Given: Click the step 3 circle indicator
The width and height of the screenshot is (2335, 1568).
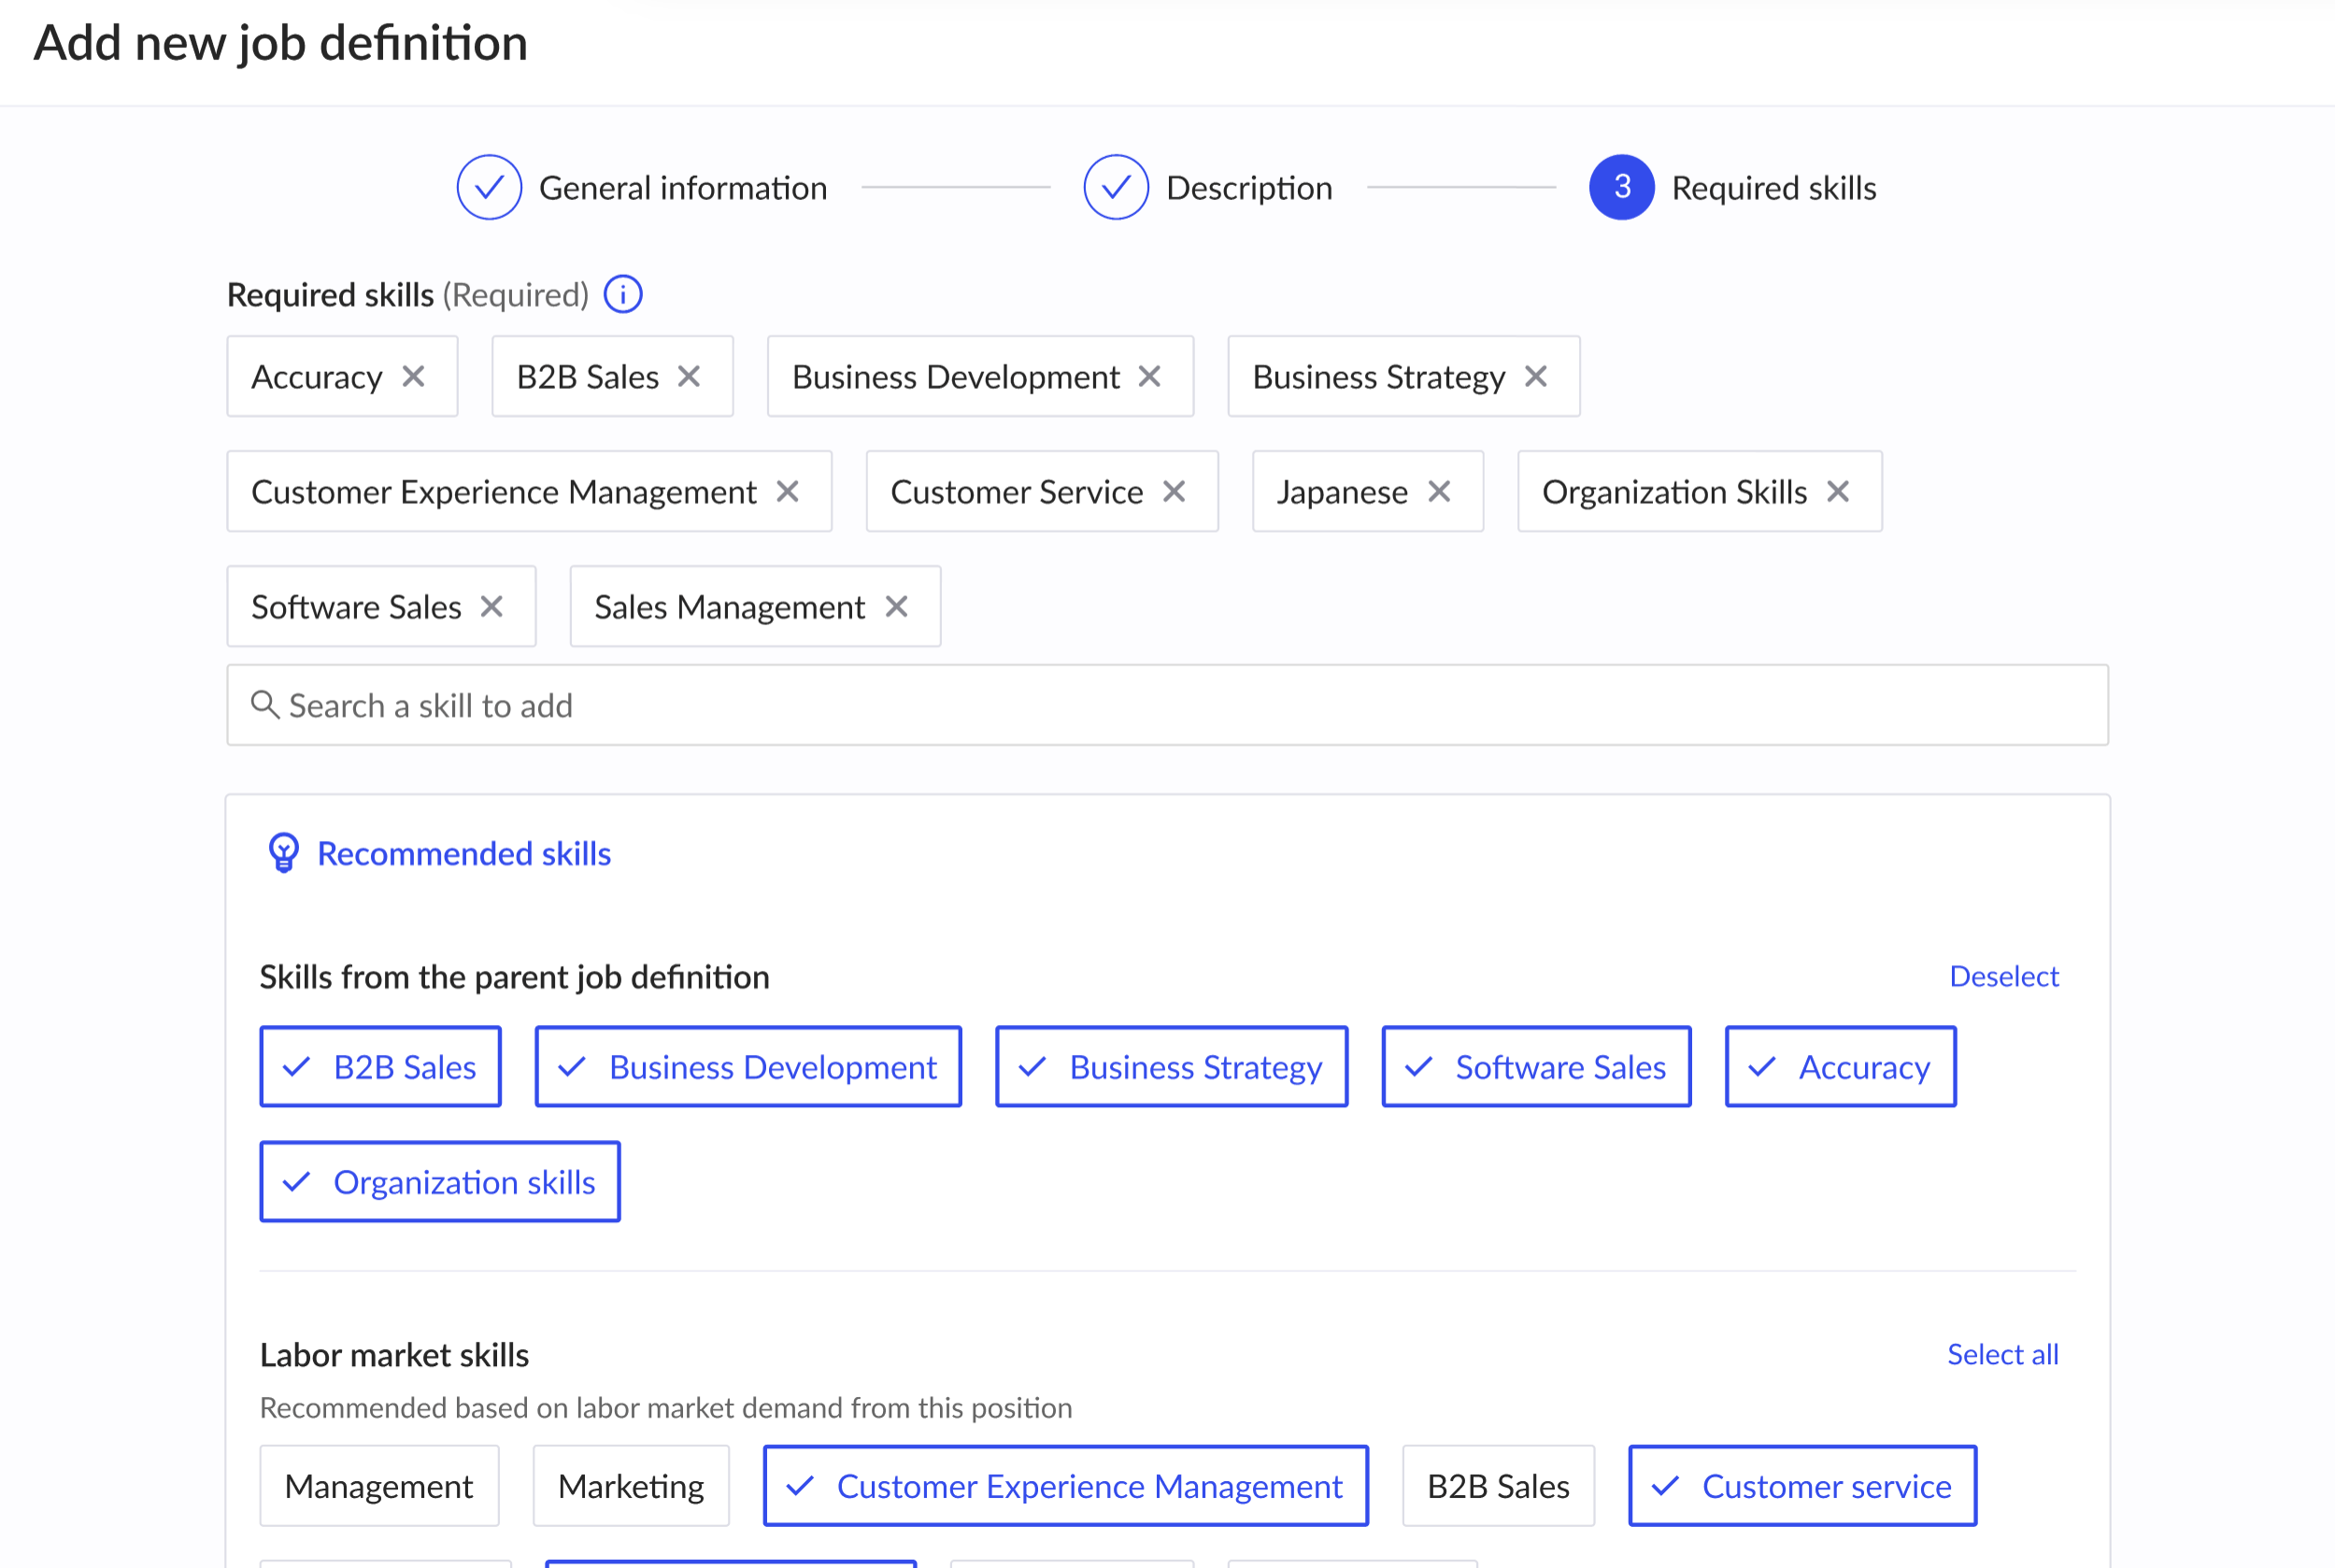Looking at the screenshot, I should click(x=1621, y=187).
